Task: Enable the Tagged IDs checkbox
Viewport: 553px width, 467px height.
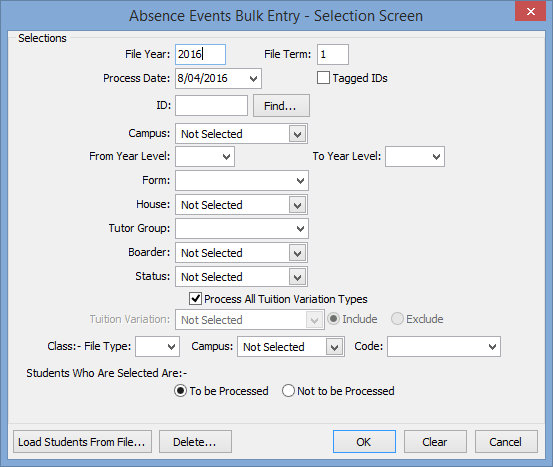Action: click(323, 78)
